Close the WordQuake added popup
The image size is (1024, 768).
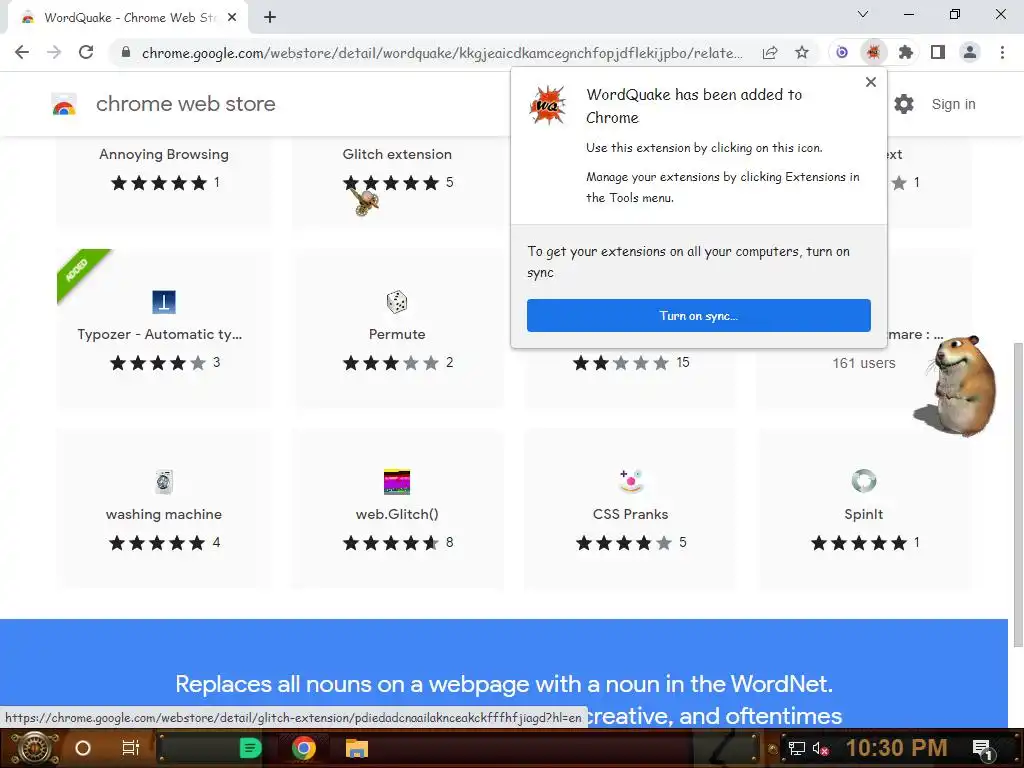pos(871,82)
